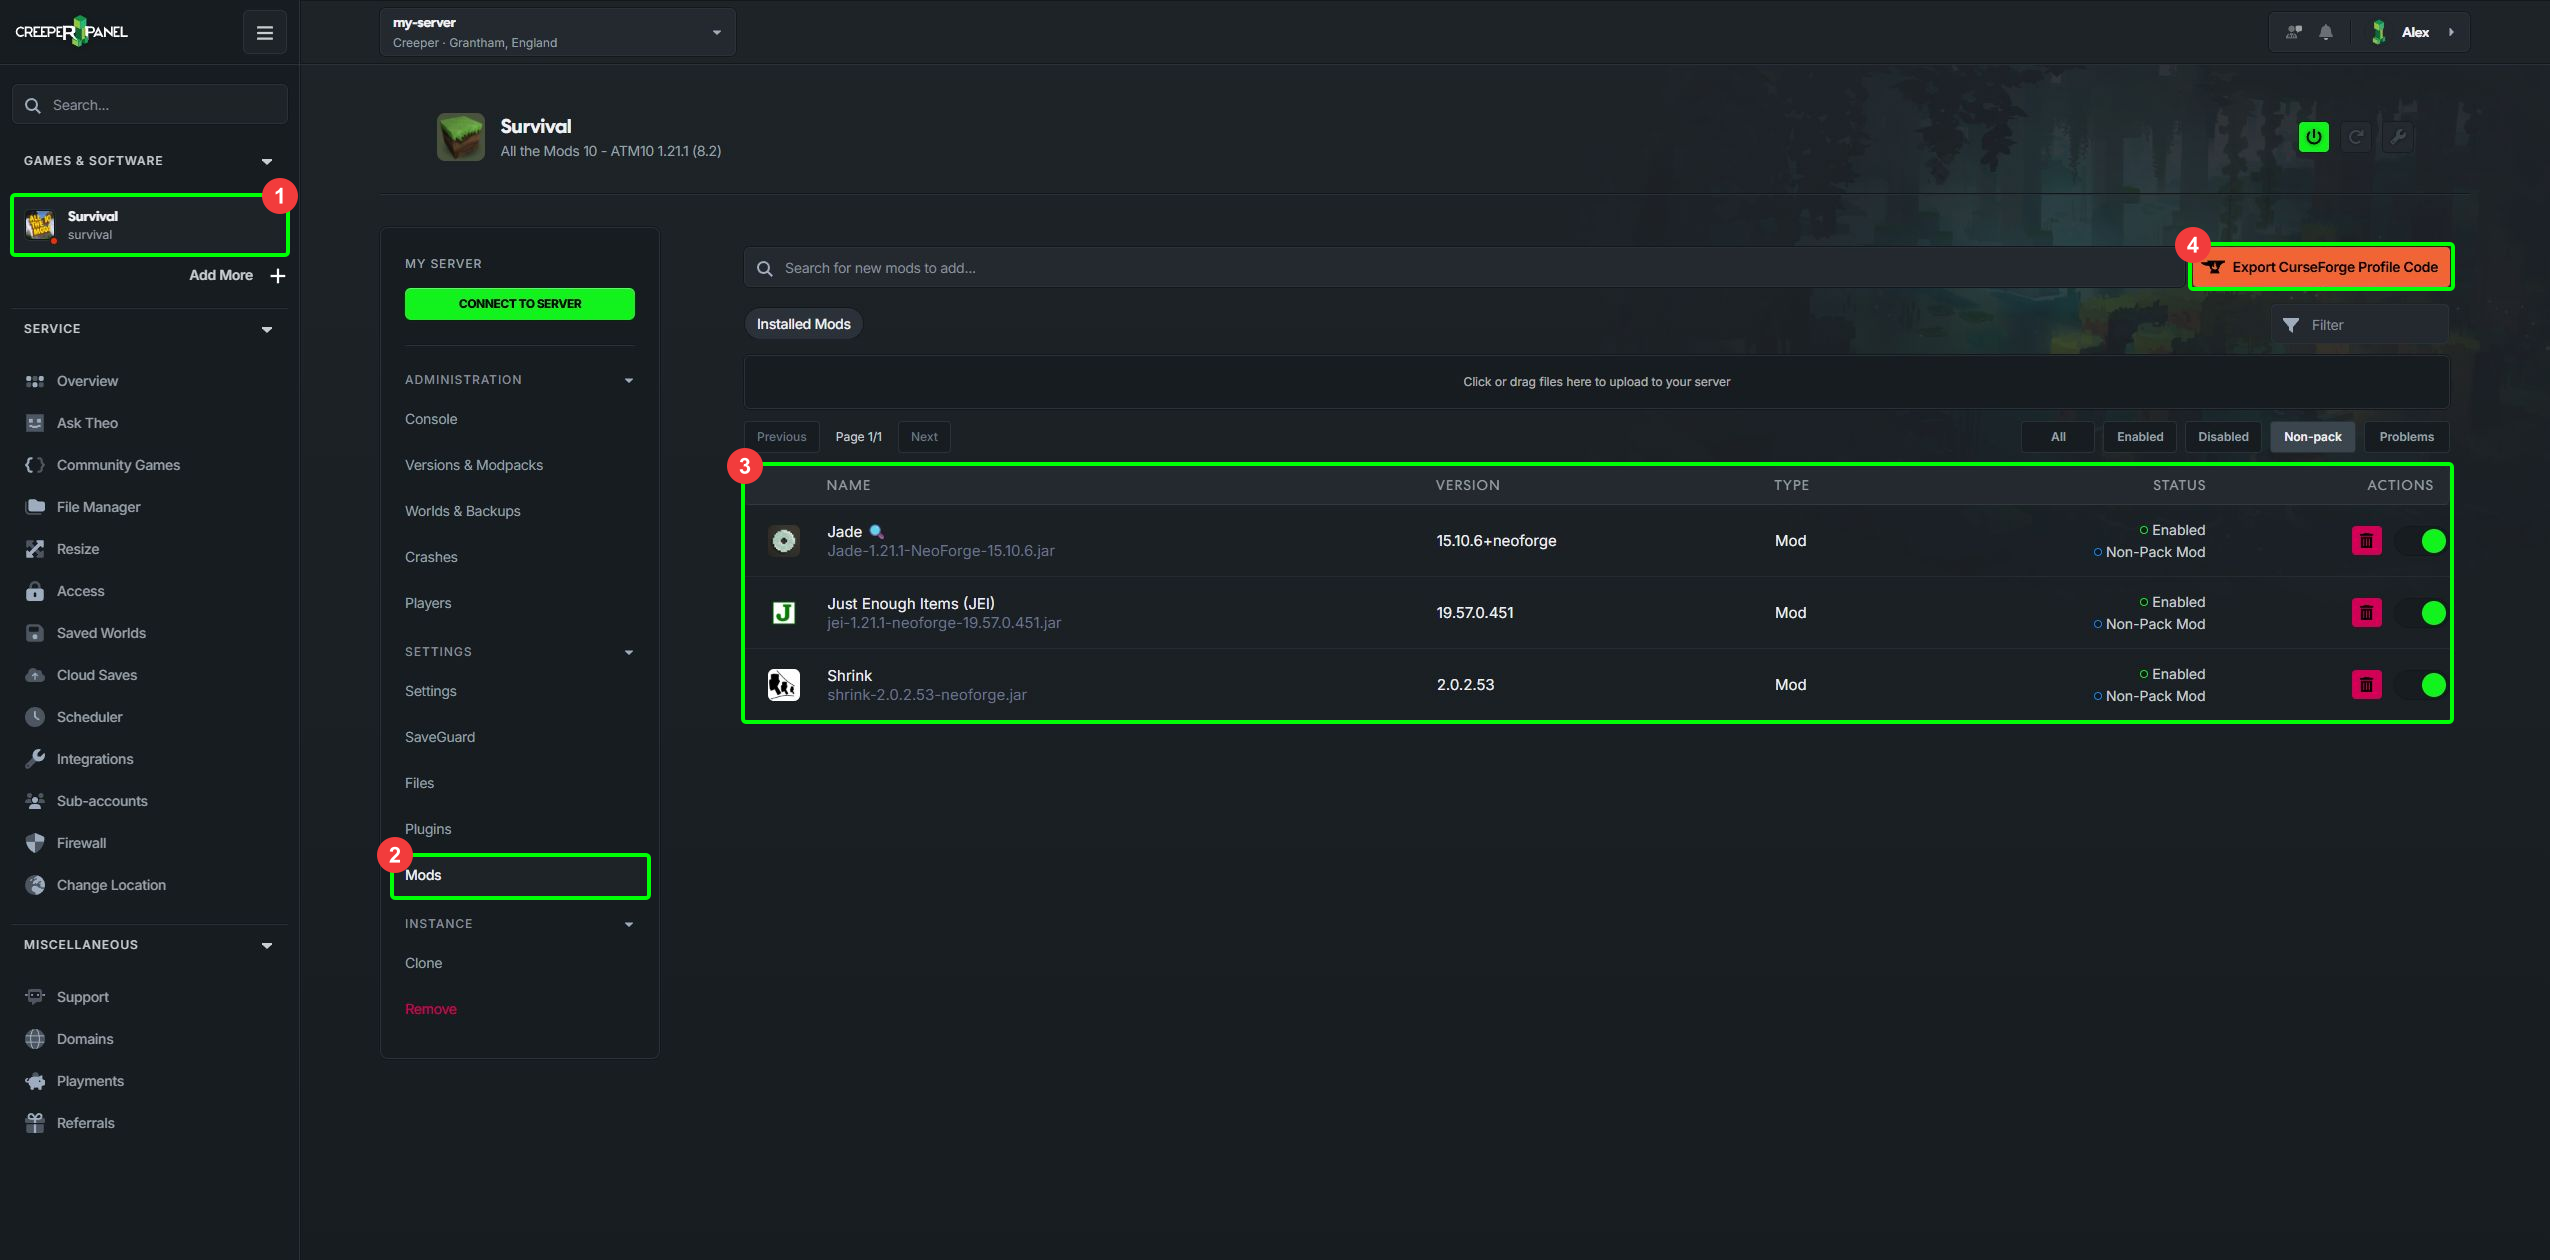The image size is (2550, 1260).
Task: Select the Problems filter tab
Action: [x=2407, y=437]
